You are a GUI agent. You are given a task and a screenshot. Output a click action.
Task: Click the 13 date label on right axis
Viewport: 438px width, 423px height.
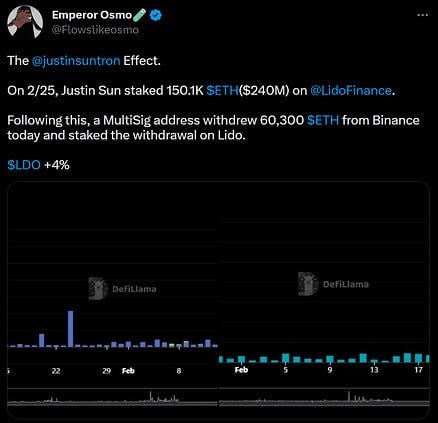[374, 370]
